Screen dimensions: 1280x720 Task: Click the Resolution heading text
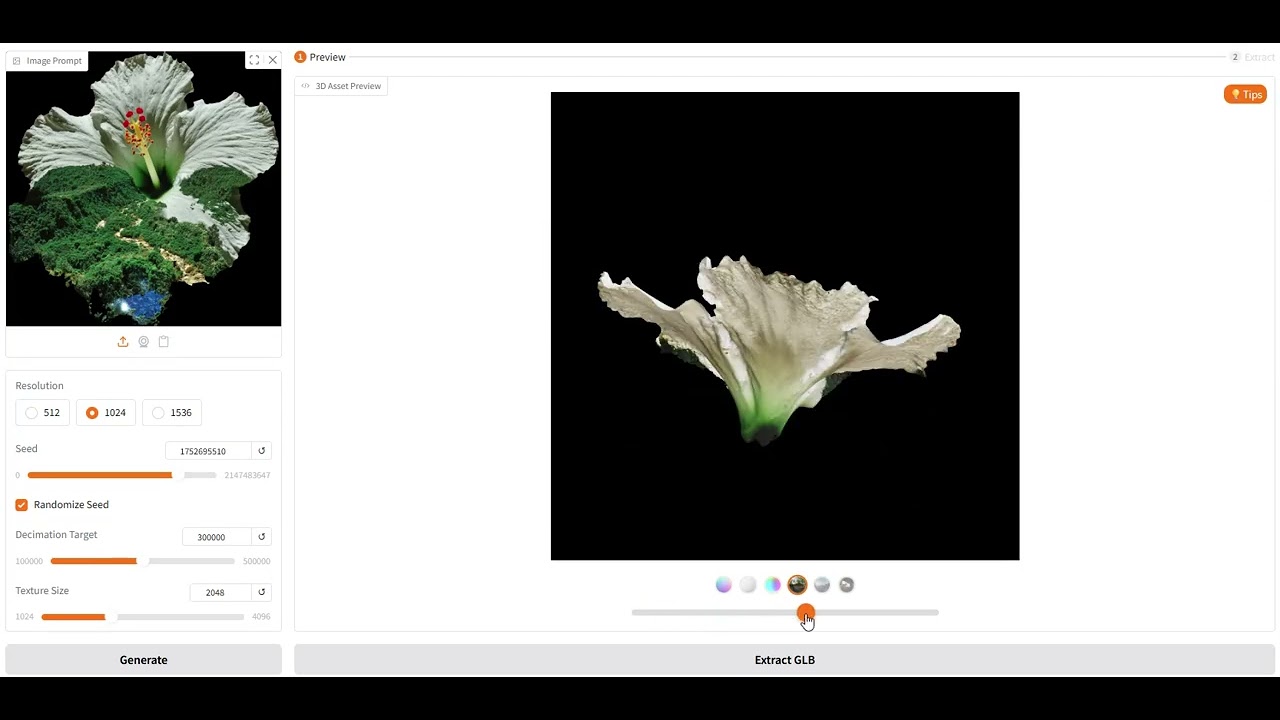pos(39,386)
